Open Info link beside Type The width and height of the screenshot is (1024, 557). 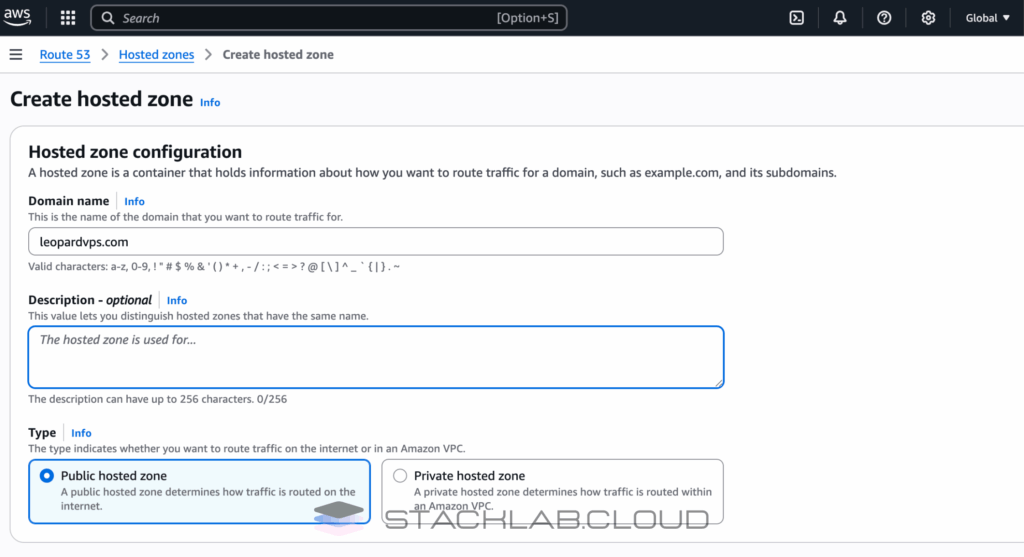click(x=81, y=433)
